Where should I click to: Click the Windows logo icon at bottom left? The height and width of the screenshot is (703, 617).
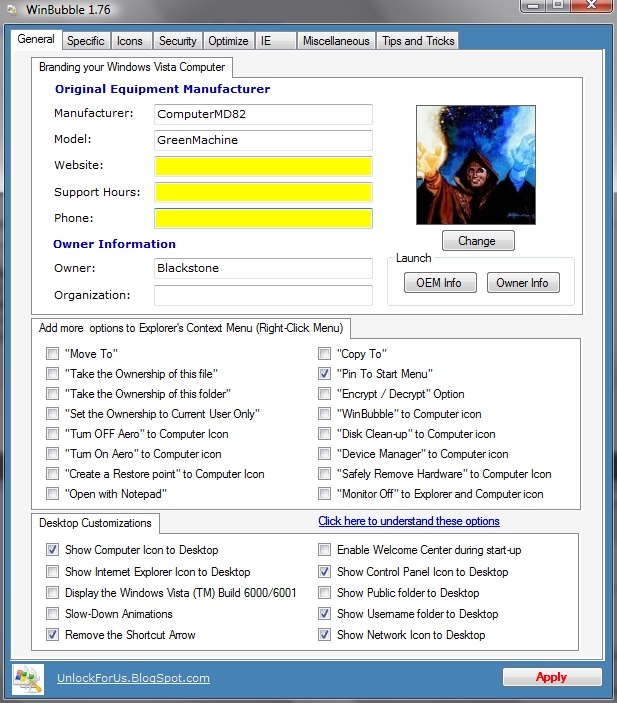pyautogui.click(x=28, y=678)
